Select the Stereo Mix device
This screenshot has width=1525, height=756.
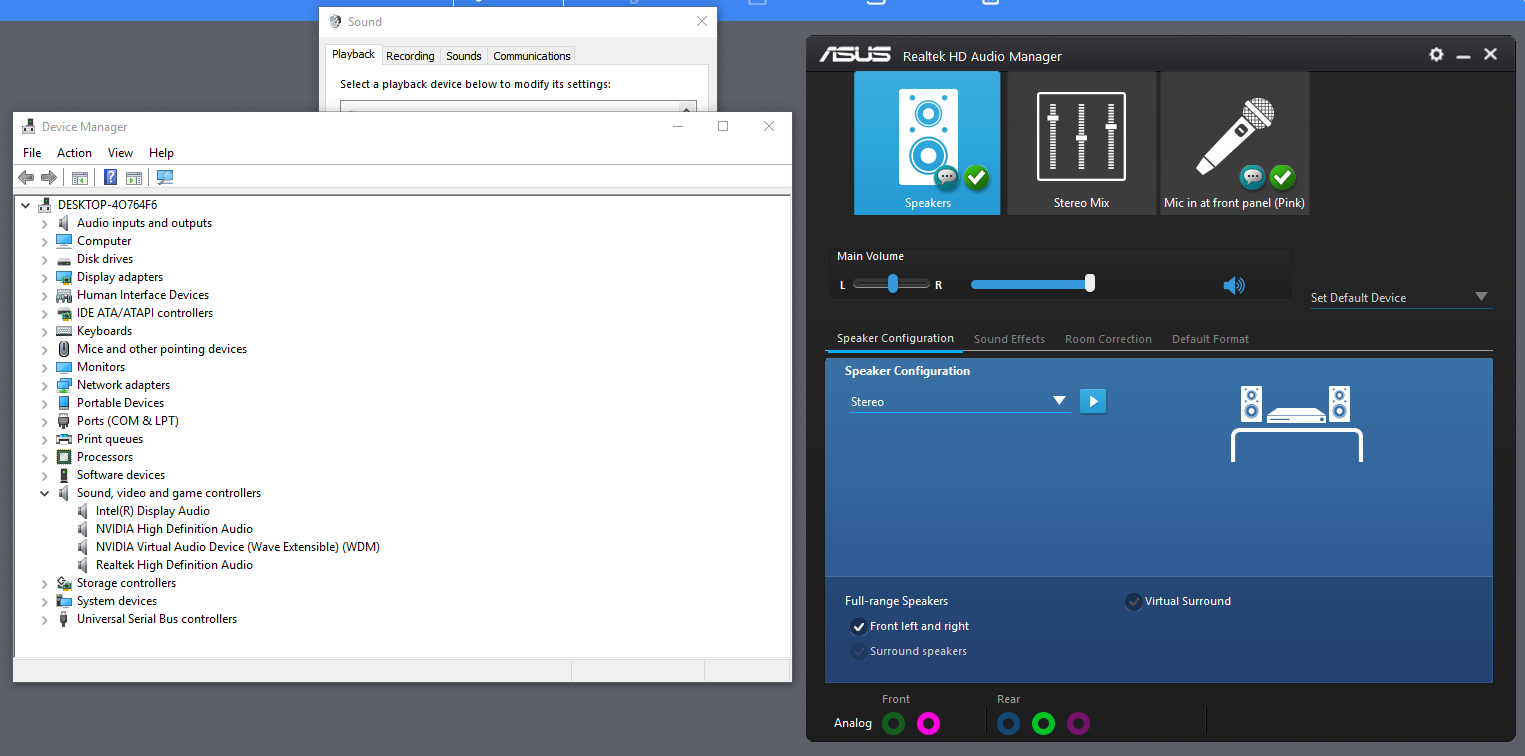(1080, 140)
